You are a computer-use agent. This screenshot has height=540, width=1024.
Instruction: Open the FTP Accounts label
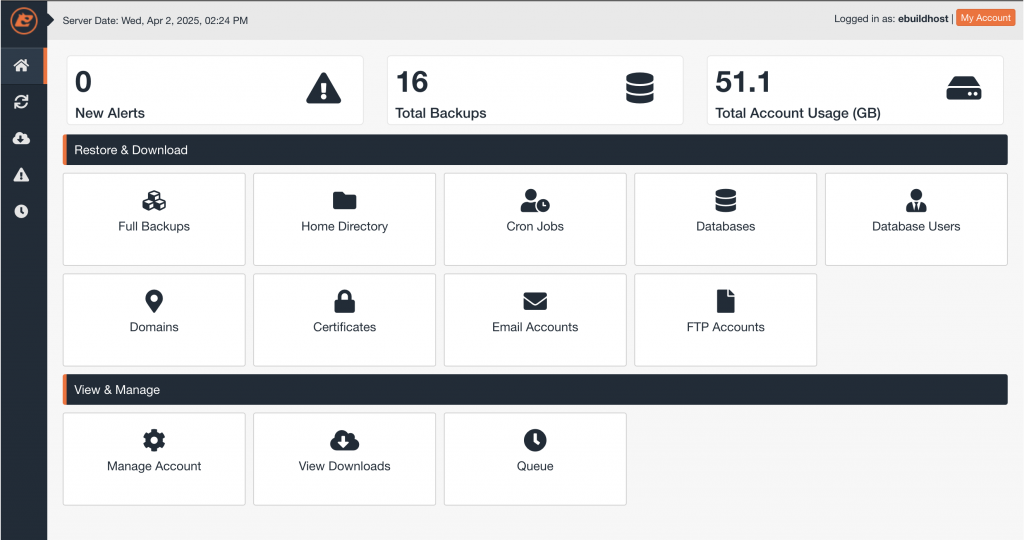726,327
